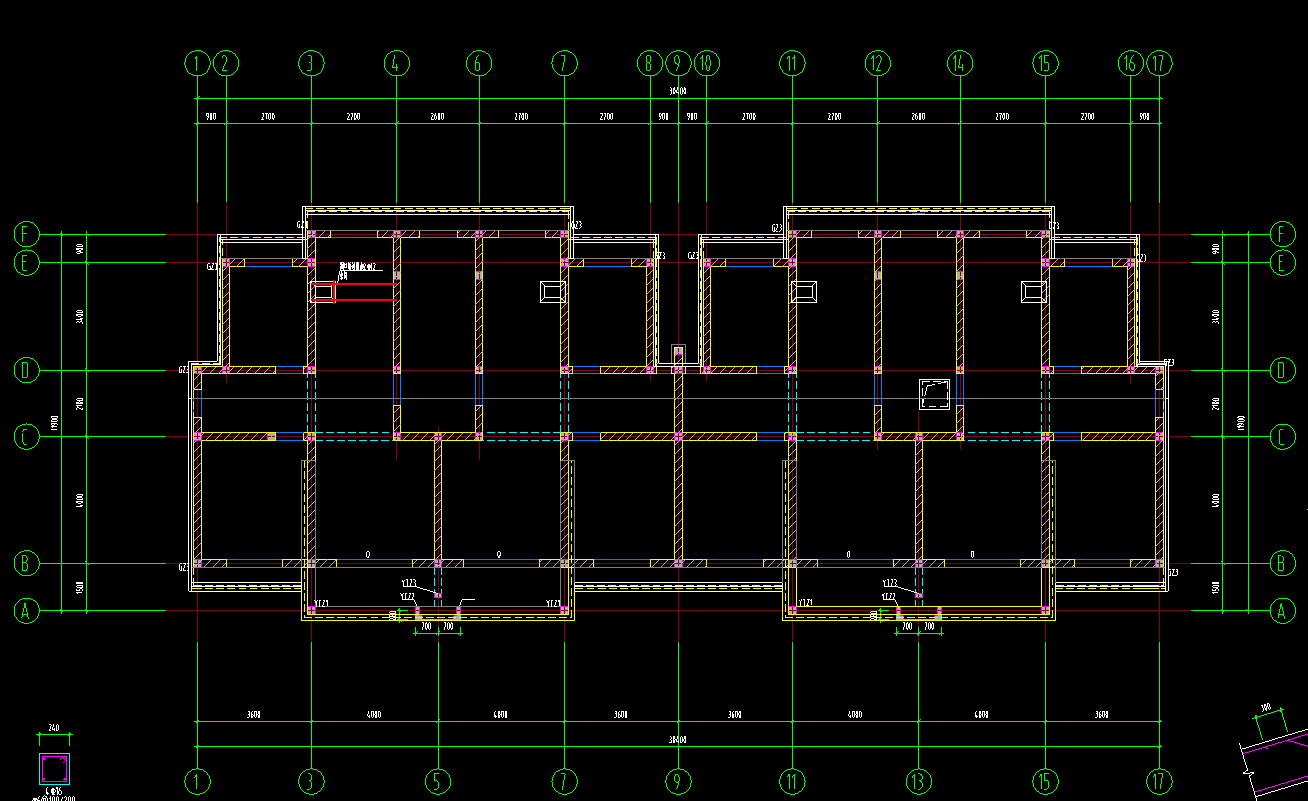The width and height of the screenshot is (1308, 801).
Task: Select the 240 dimension above the column detail
Action: tap(54, 727)
